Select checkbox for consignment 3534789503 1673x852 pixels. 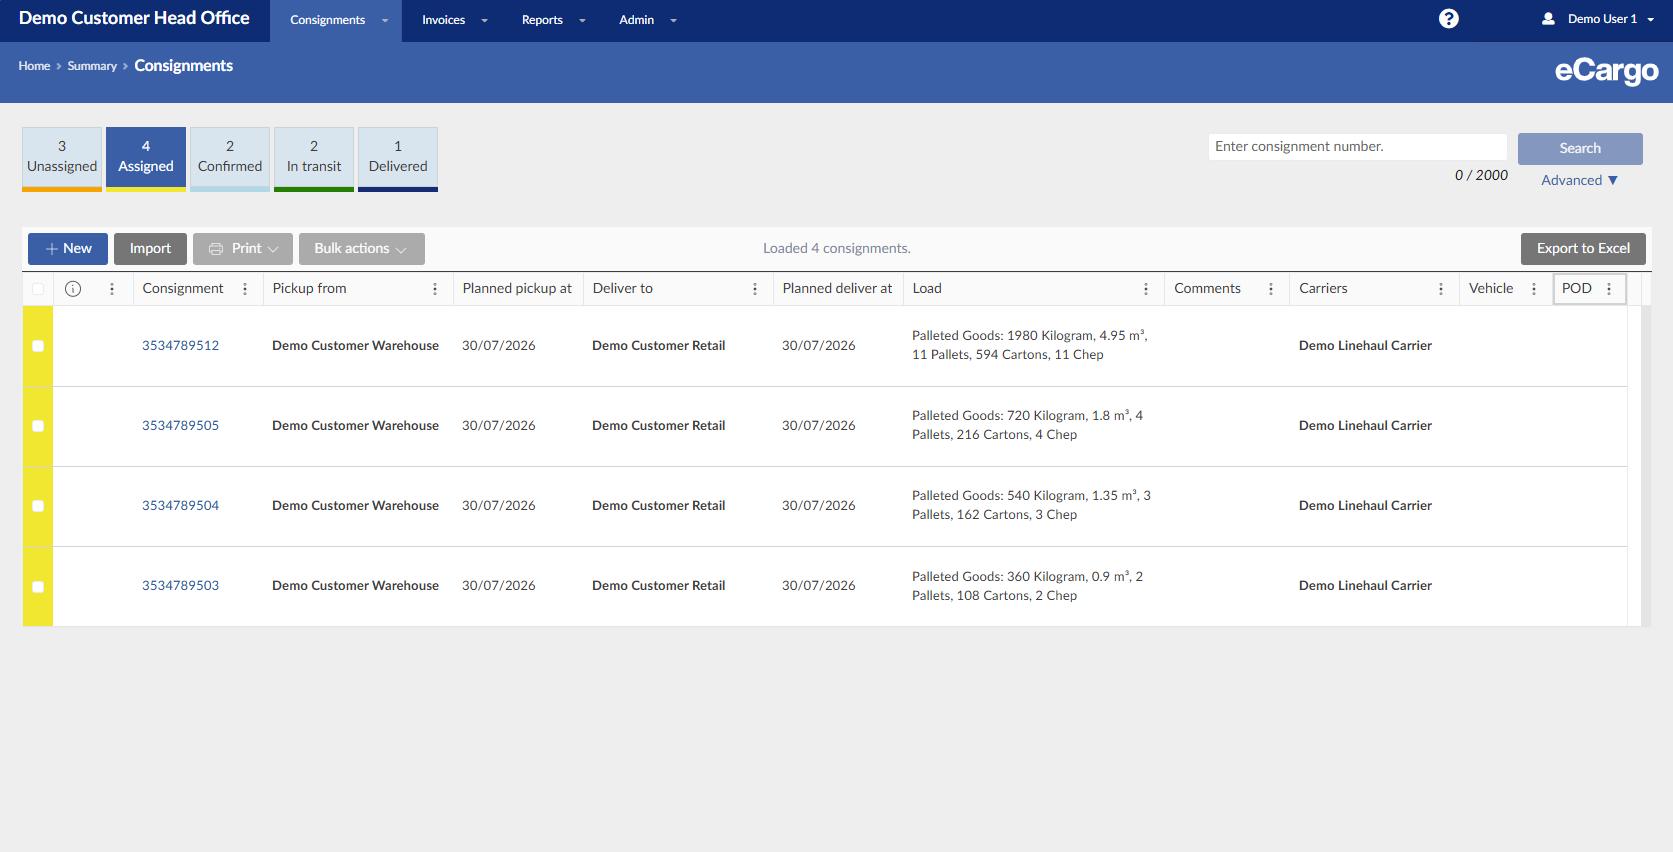click(38, 587)
